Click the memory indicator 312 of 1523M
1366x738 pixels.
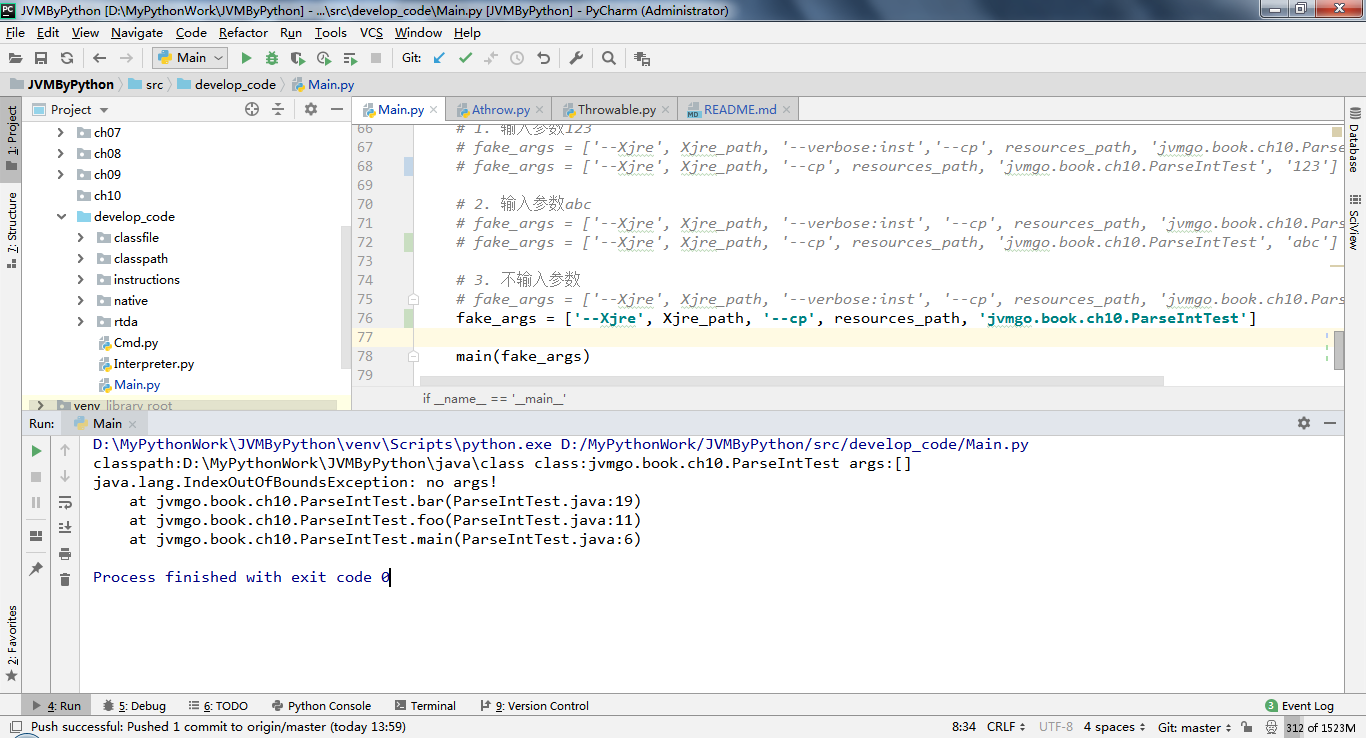[x=1322, y=727]
